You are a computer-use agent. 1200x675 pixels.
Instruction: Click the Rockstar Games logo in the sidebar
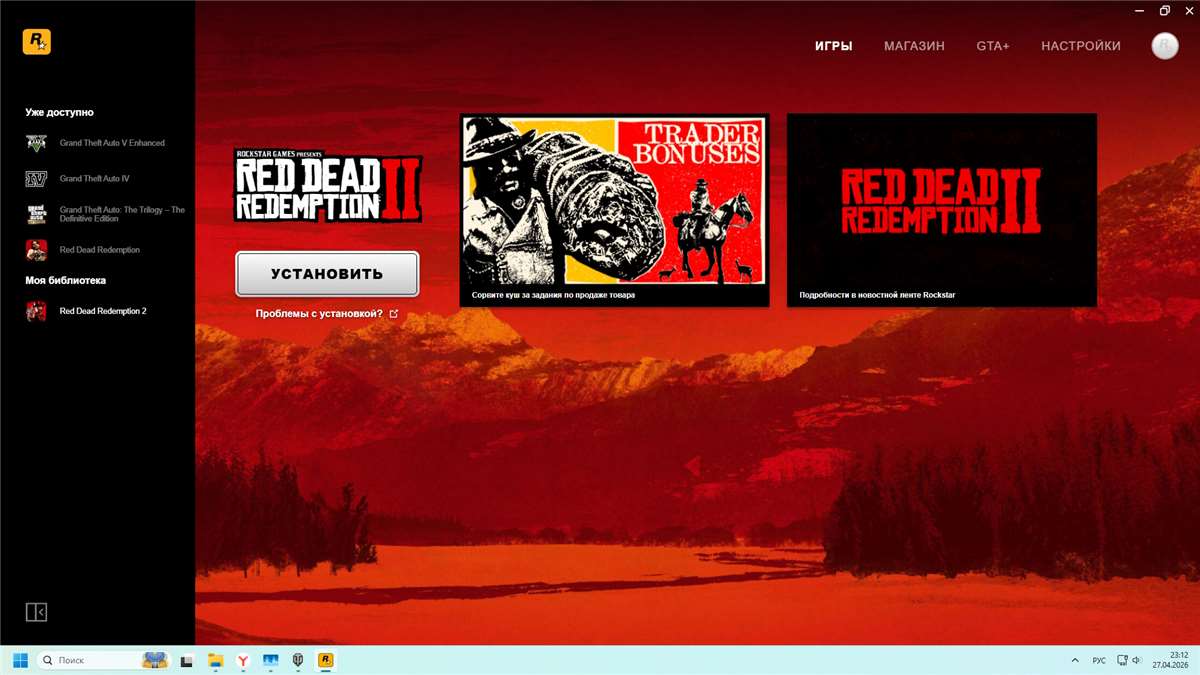coord(37,41)
